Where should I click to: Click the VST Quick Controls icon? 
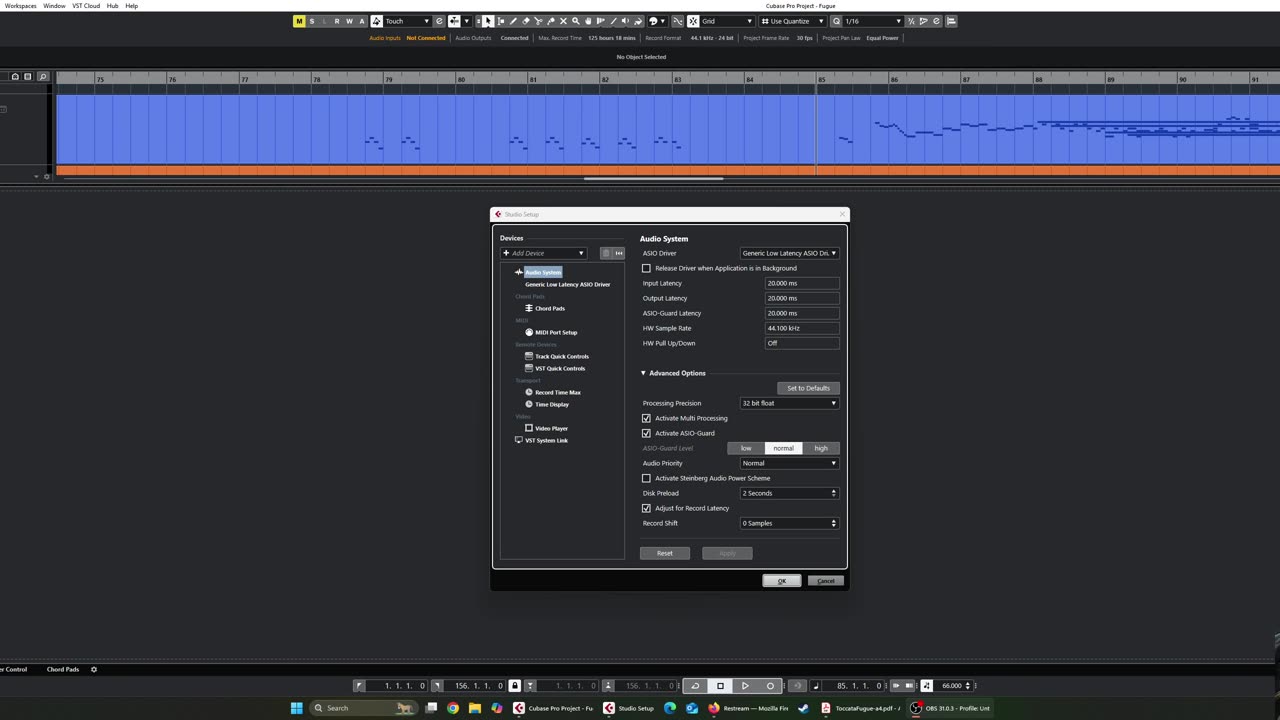[529, 368]
